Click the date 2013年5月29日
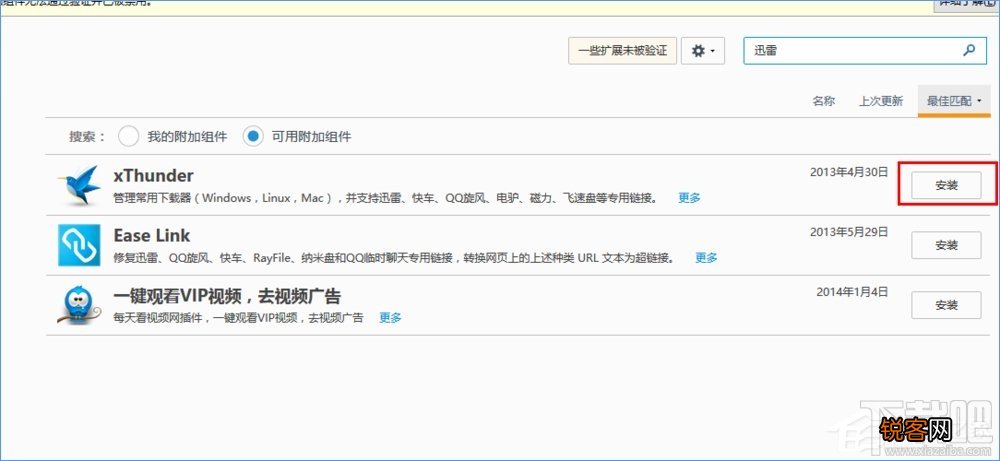 point(849,232)
